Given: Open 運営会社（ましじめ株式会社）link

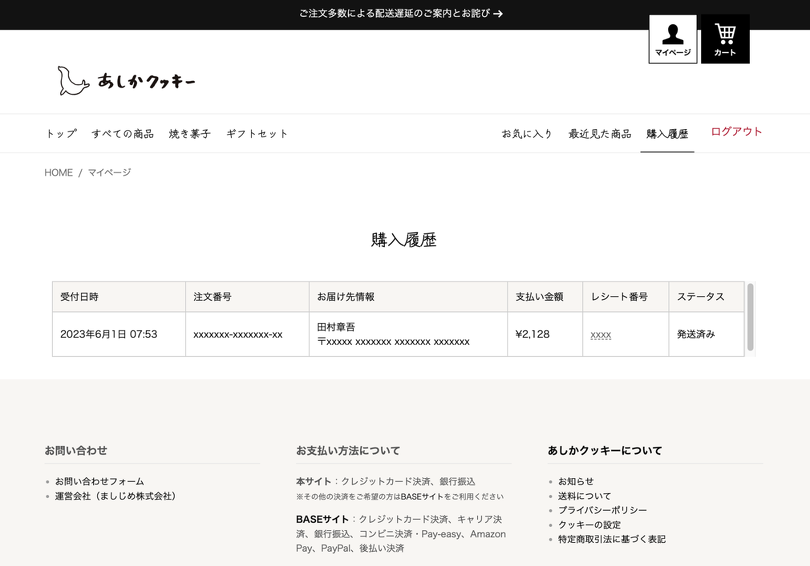Looking at the screenshot, I should click(x=115, y=496).
